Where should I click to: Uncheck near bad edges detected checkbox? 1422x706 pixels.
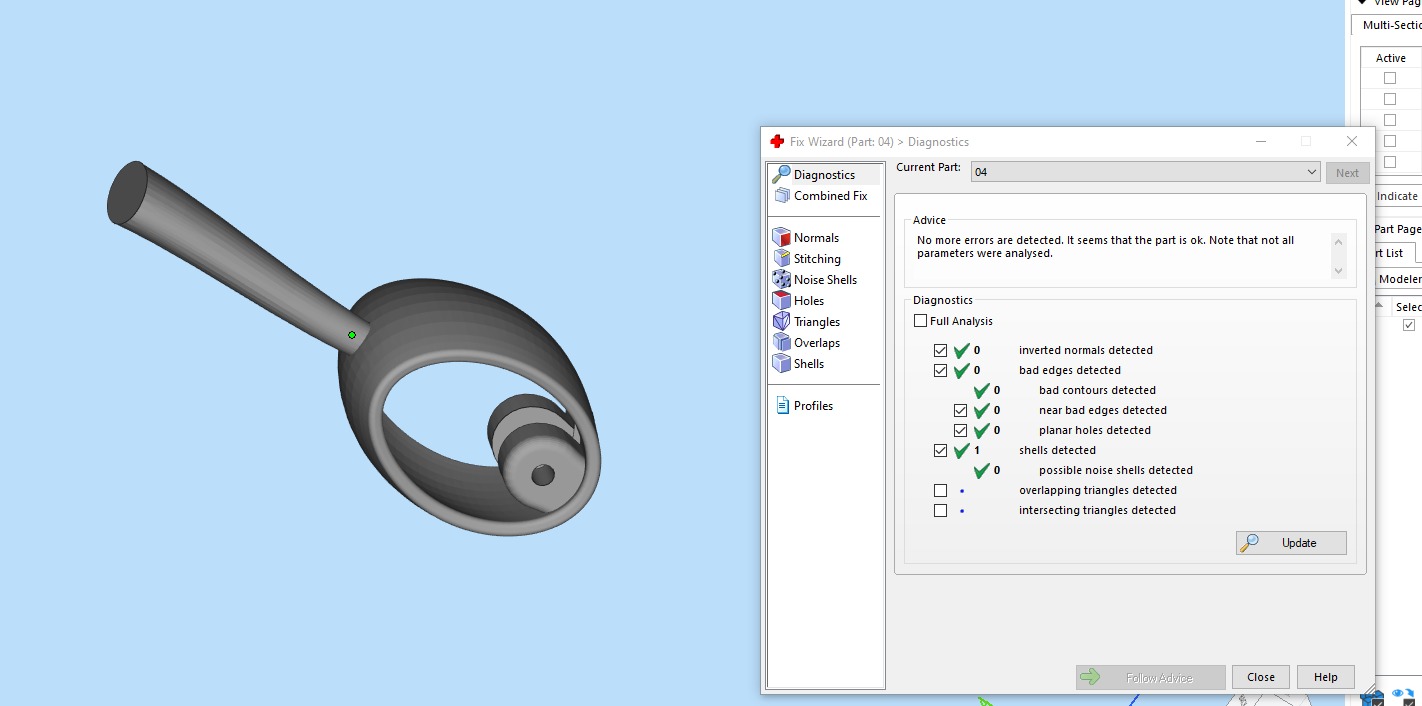[x=960, y=411]
